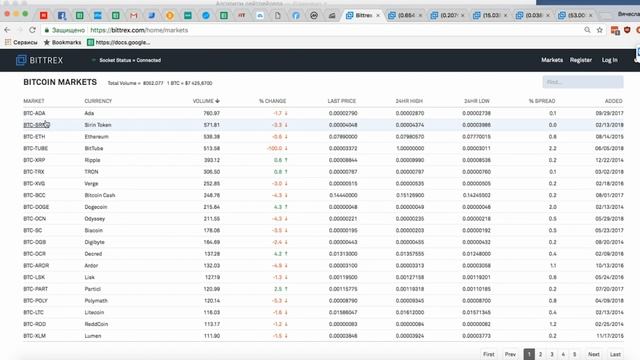
Task: Focus the Find search field
Action: pyautogui.click(x=583, y=82)
